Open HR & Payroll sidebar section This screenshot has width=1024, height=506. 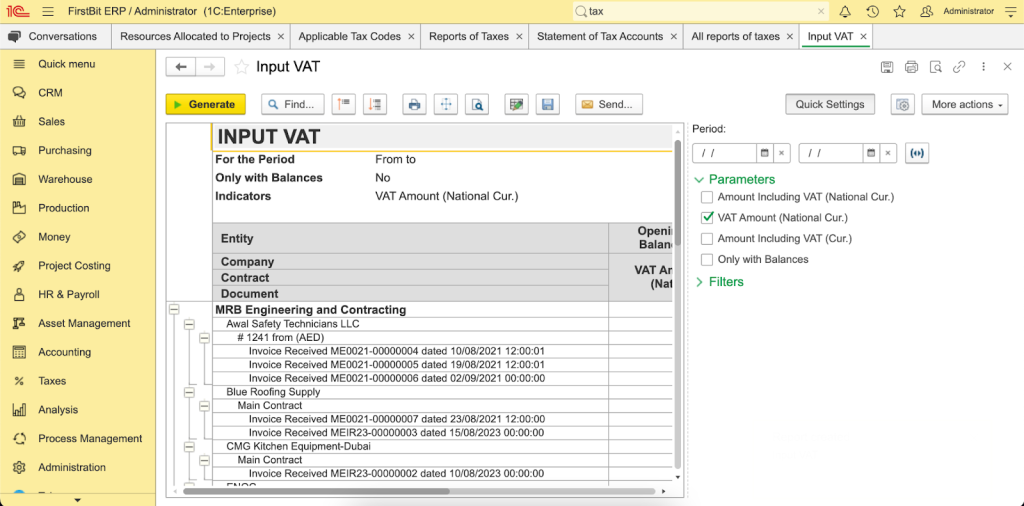[69, 295]
